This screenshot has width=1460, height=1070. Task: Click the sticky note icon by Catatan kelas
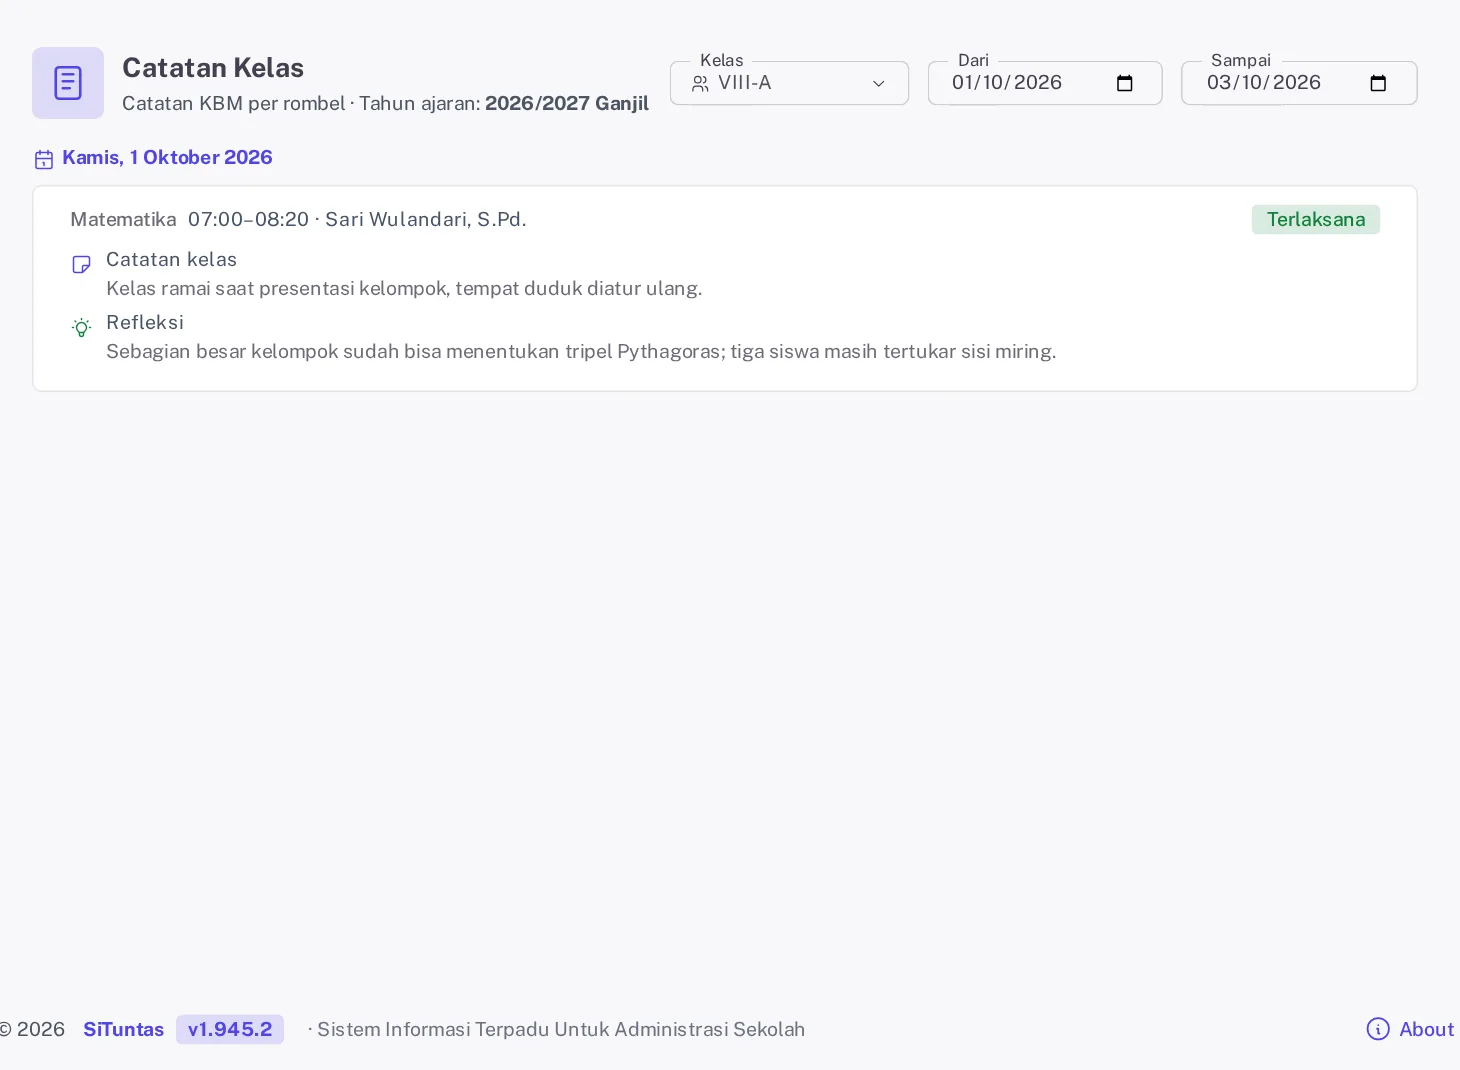[82, 265]
